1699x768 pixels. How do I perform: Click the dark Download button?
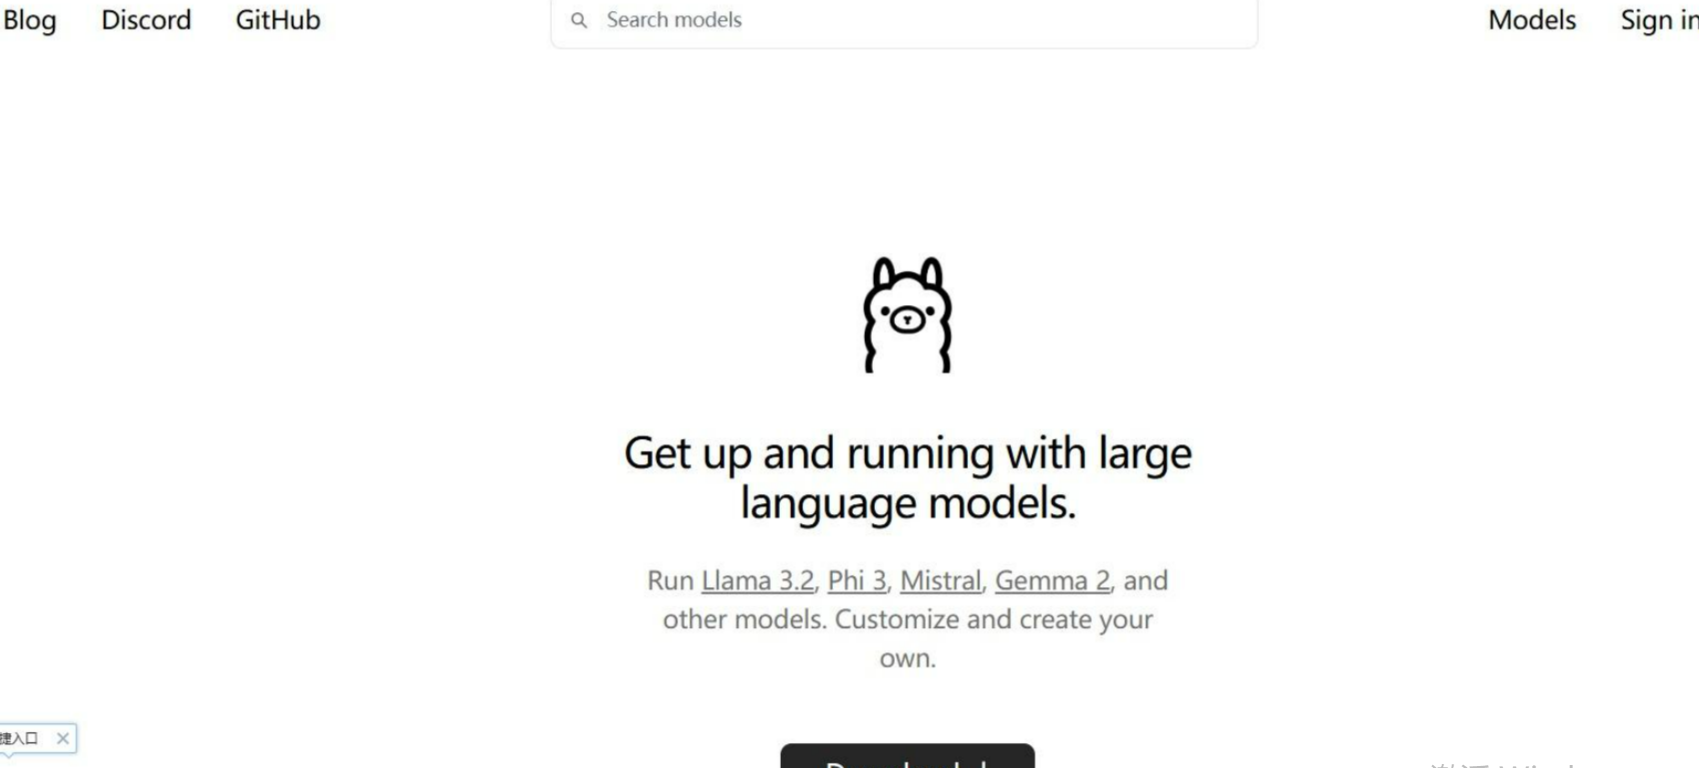click(907, 756)
